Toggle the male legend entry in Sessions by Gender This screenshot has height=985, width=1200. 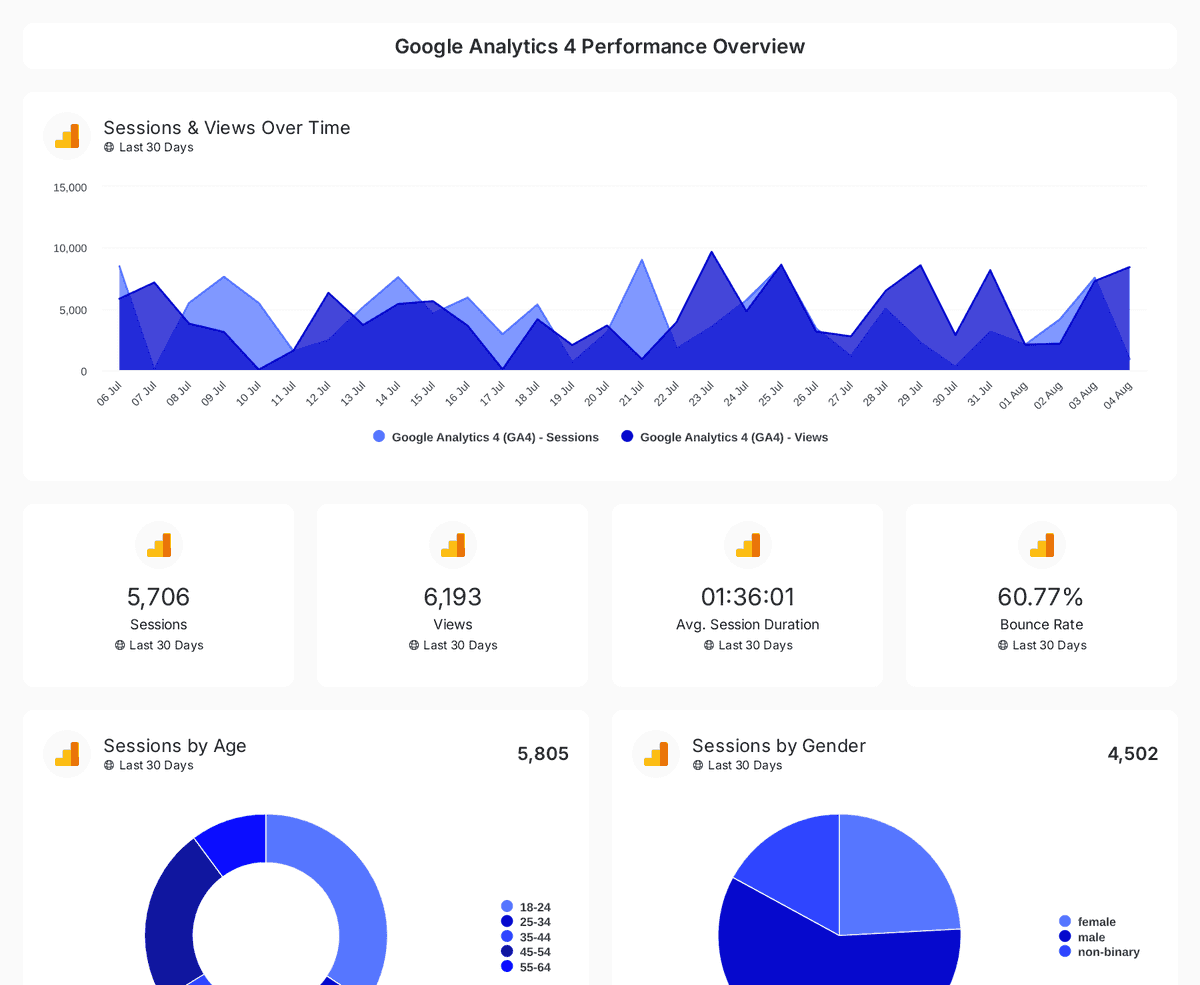tap(1083, 937)
